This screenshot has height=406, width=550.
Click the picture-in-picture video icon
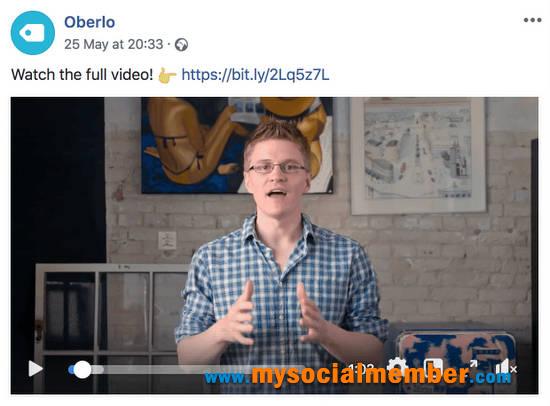click(433, 366)
